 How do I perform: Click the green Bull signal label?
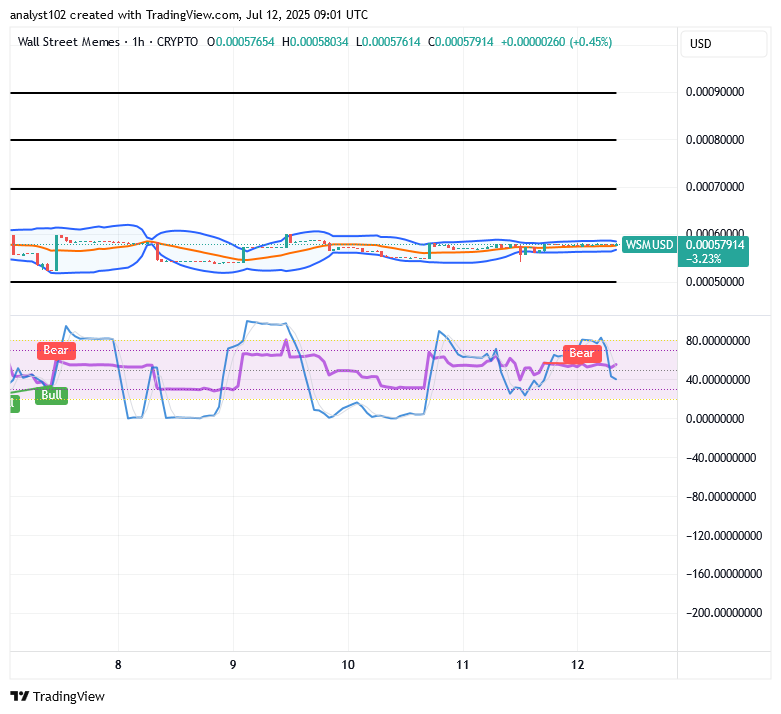click(52, 395)
